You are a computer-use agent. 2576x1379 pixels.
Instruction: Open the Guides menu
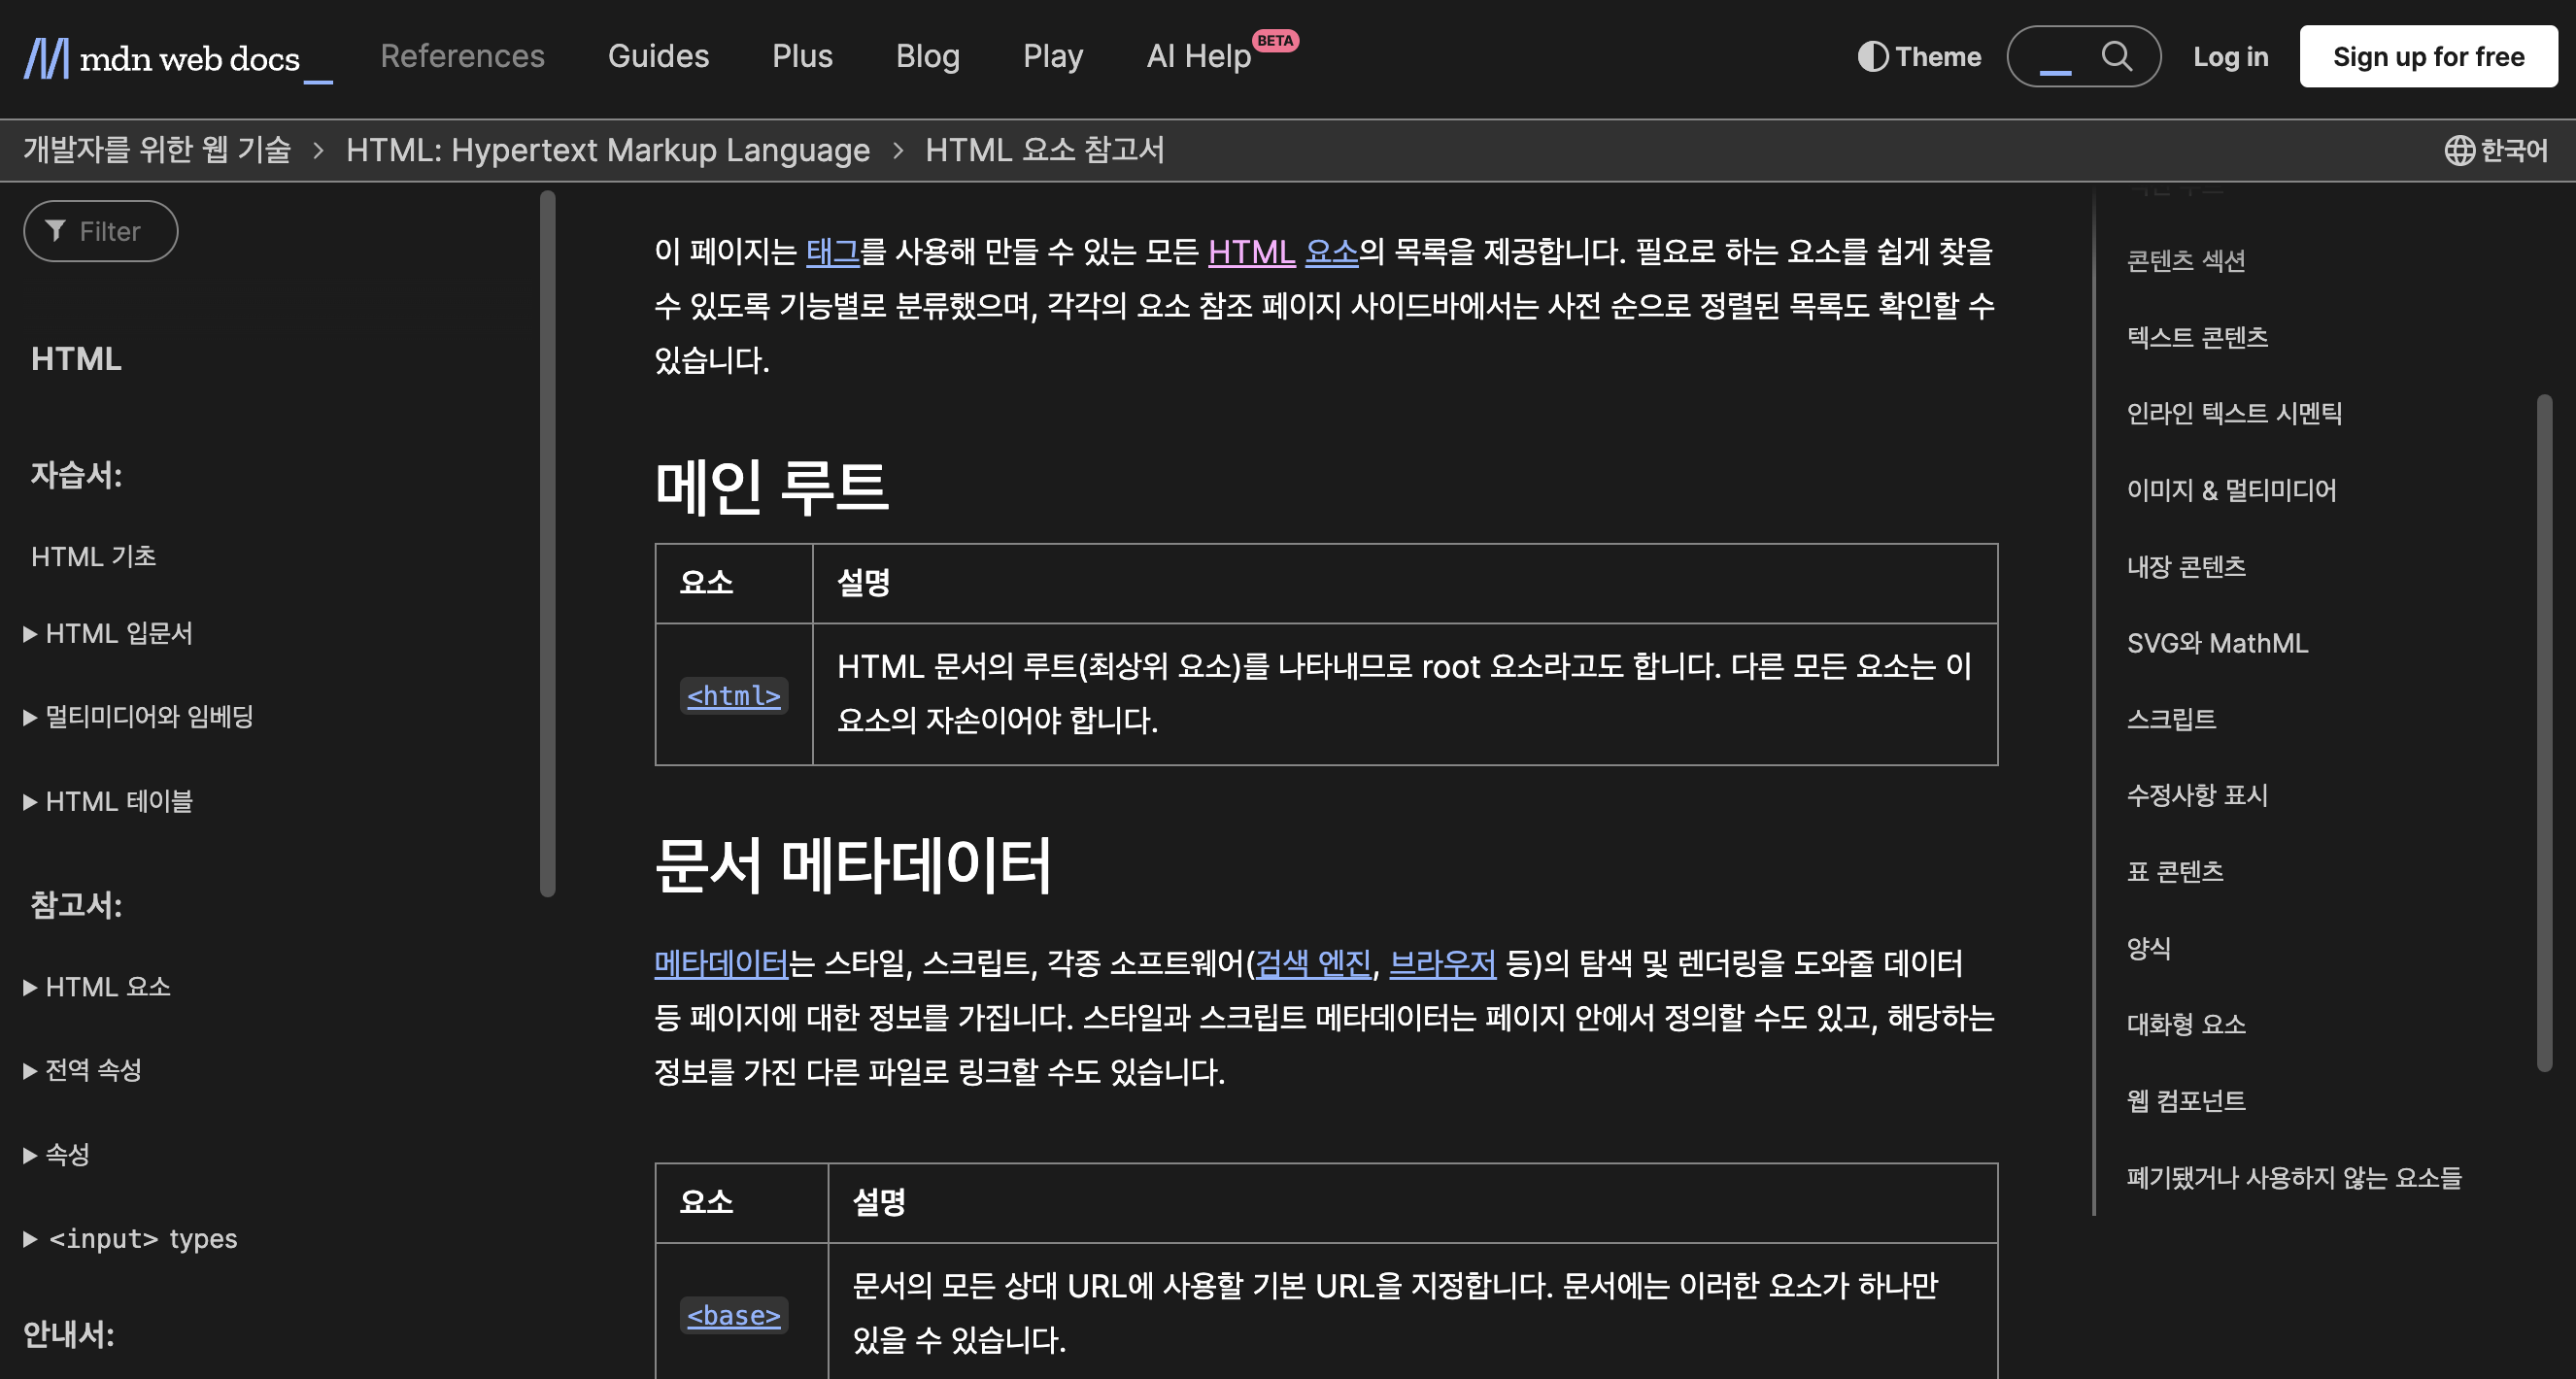coord(658,56)
